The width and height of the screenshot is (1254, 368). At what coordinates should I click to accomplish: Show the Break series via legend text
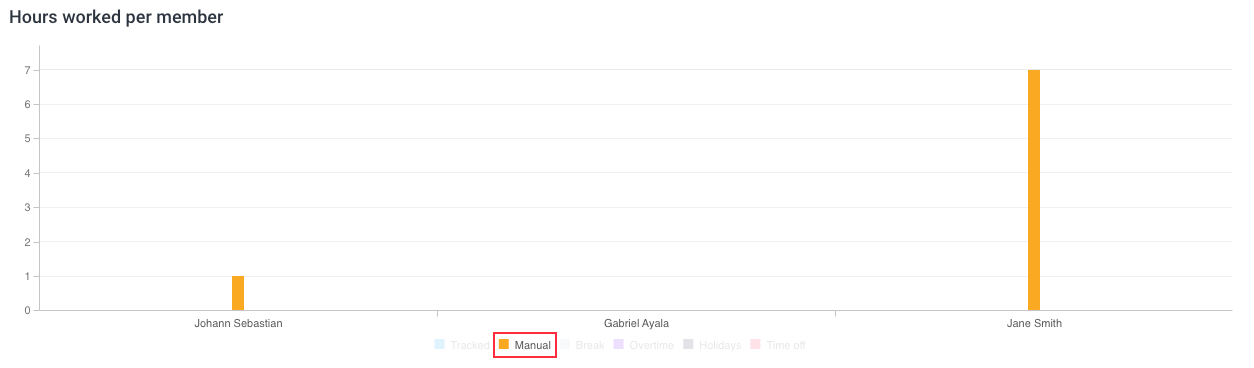pos(590,346)
